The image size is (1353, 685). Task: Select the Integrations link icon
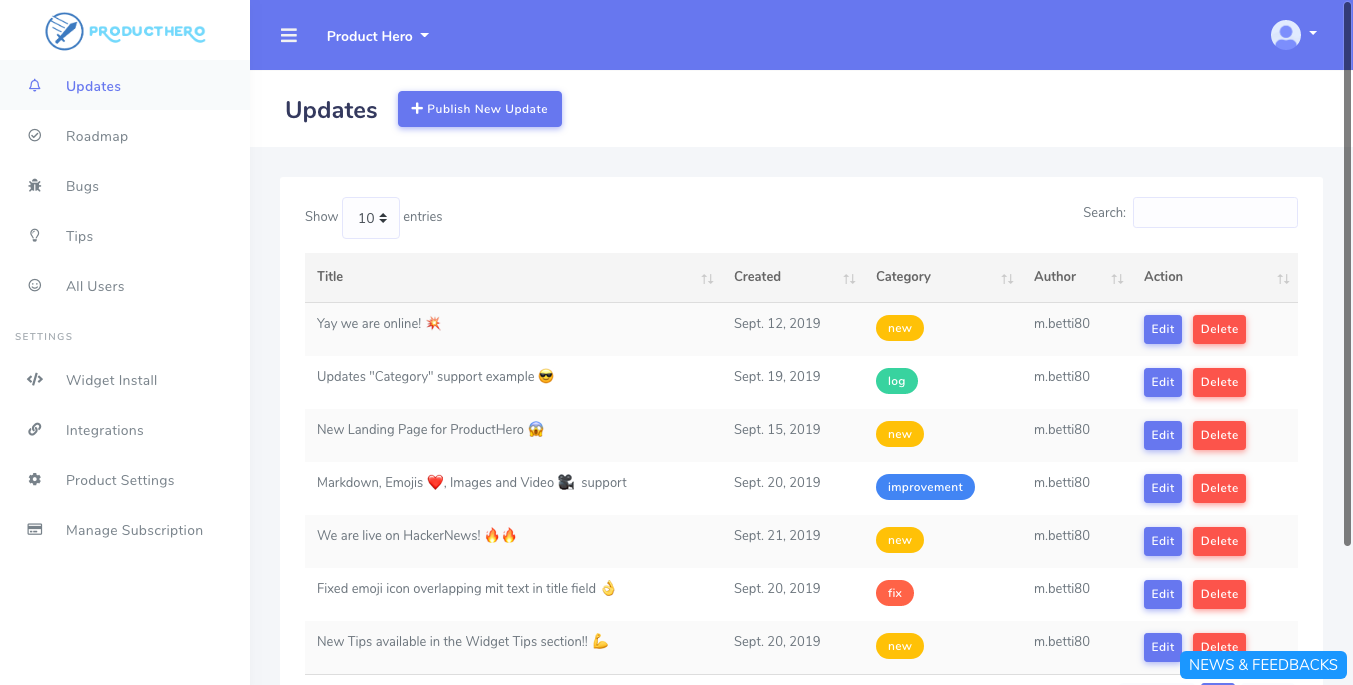[x=34, y=430]
